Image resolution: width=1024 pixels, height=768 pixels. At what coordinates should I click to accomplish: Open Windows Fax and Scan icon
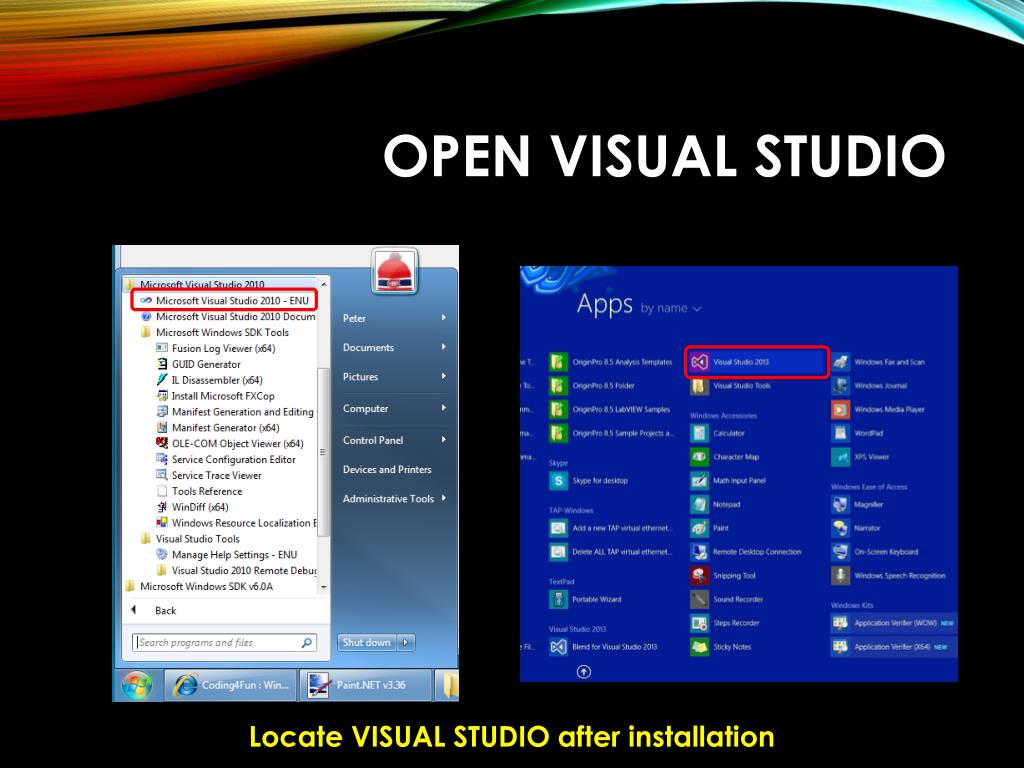click(840, 362)
